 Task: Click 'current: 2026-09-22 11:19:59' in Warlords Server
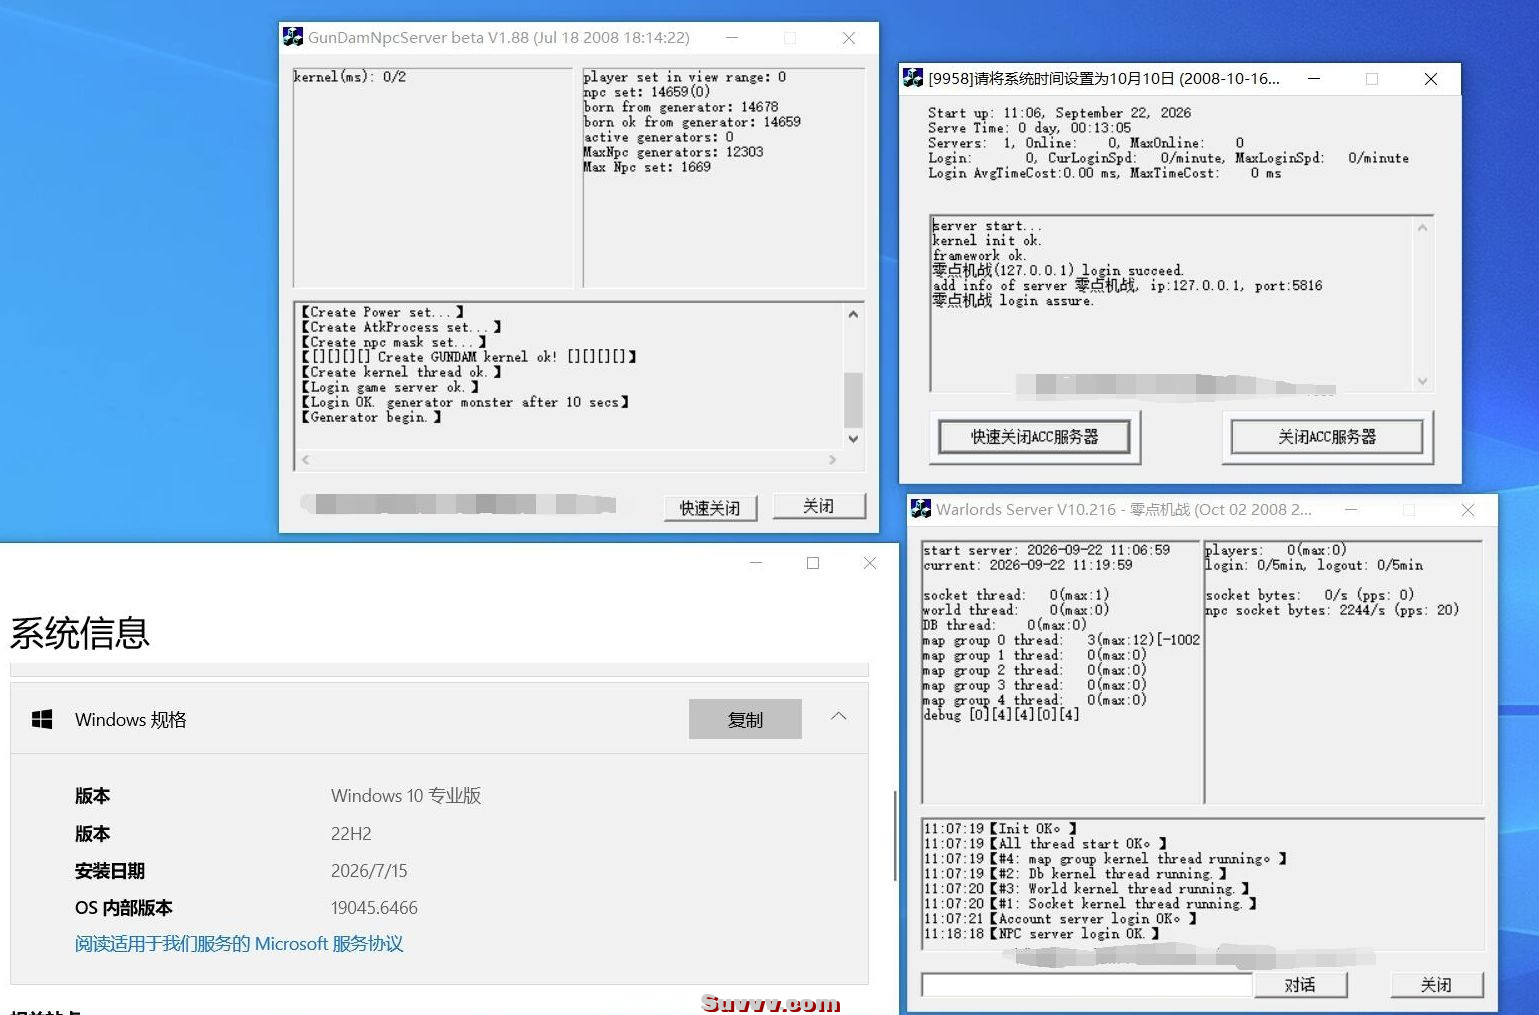click(1028, 565)
